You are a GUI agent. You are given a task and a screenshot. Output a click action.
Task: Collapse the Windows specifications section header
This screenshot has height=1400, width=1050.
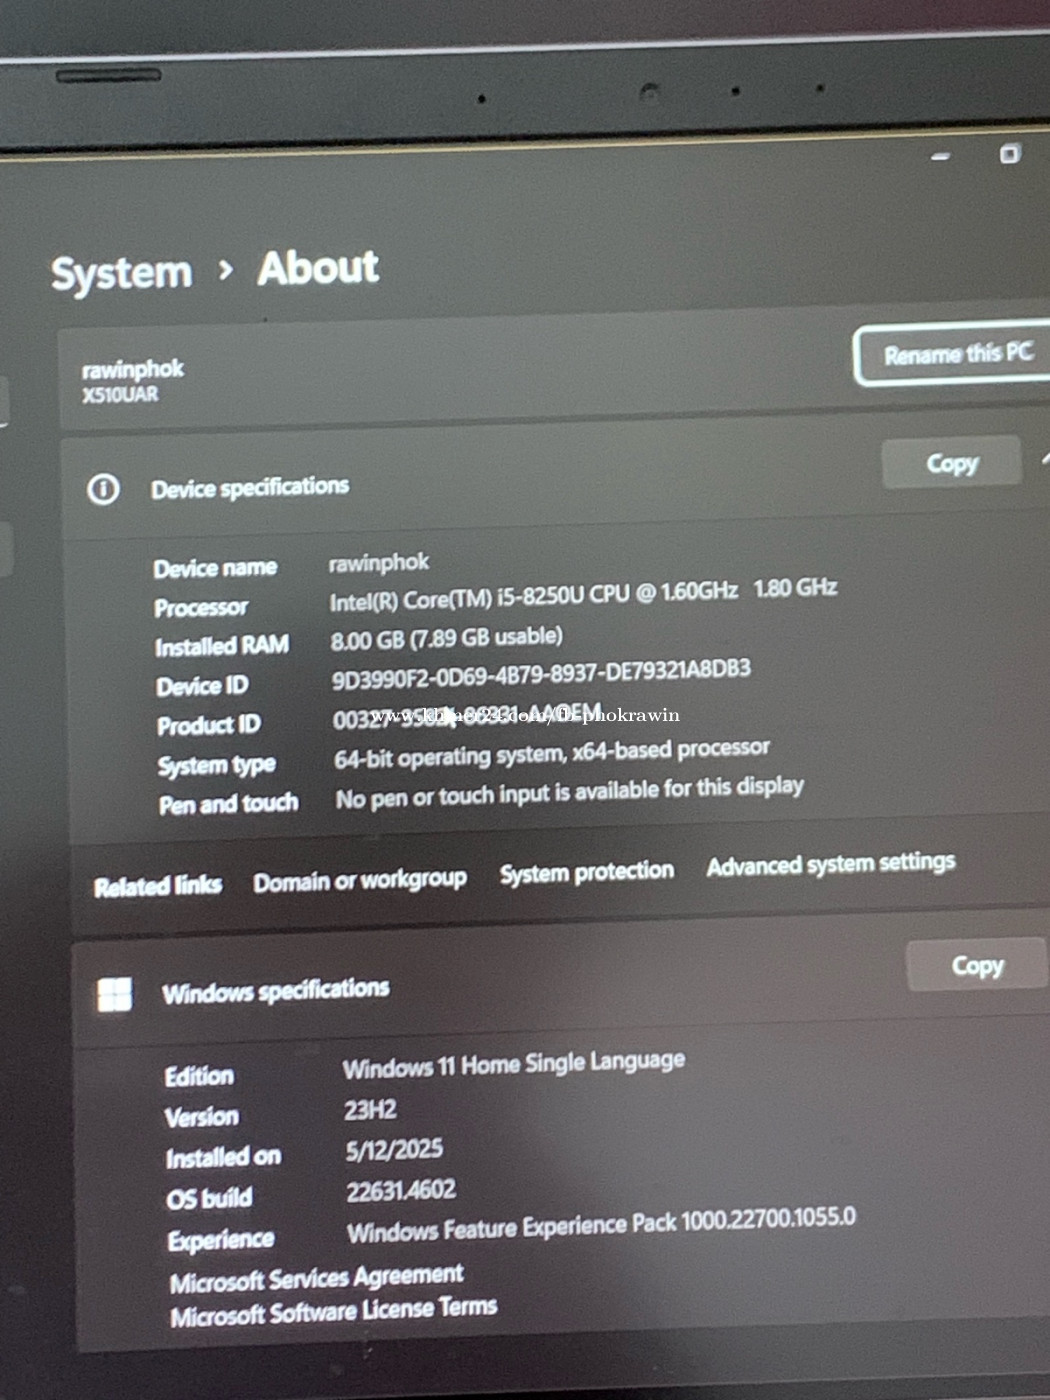pyautogui.click(x=560, y=980)
